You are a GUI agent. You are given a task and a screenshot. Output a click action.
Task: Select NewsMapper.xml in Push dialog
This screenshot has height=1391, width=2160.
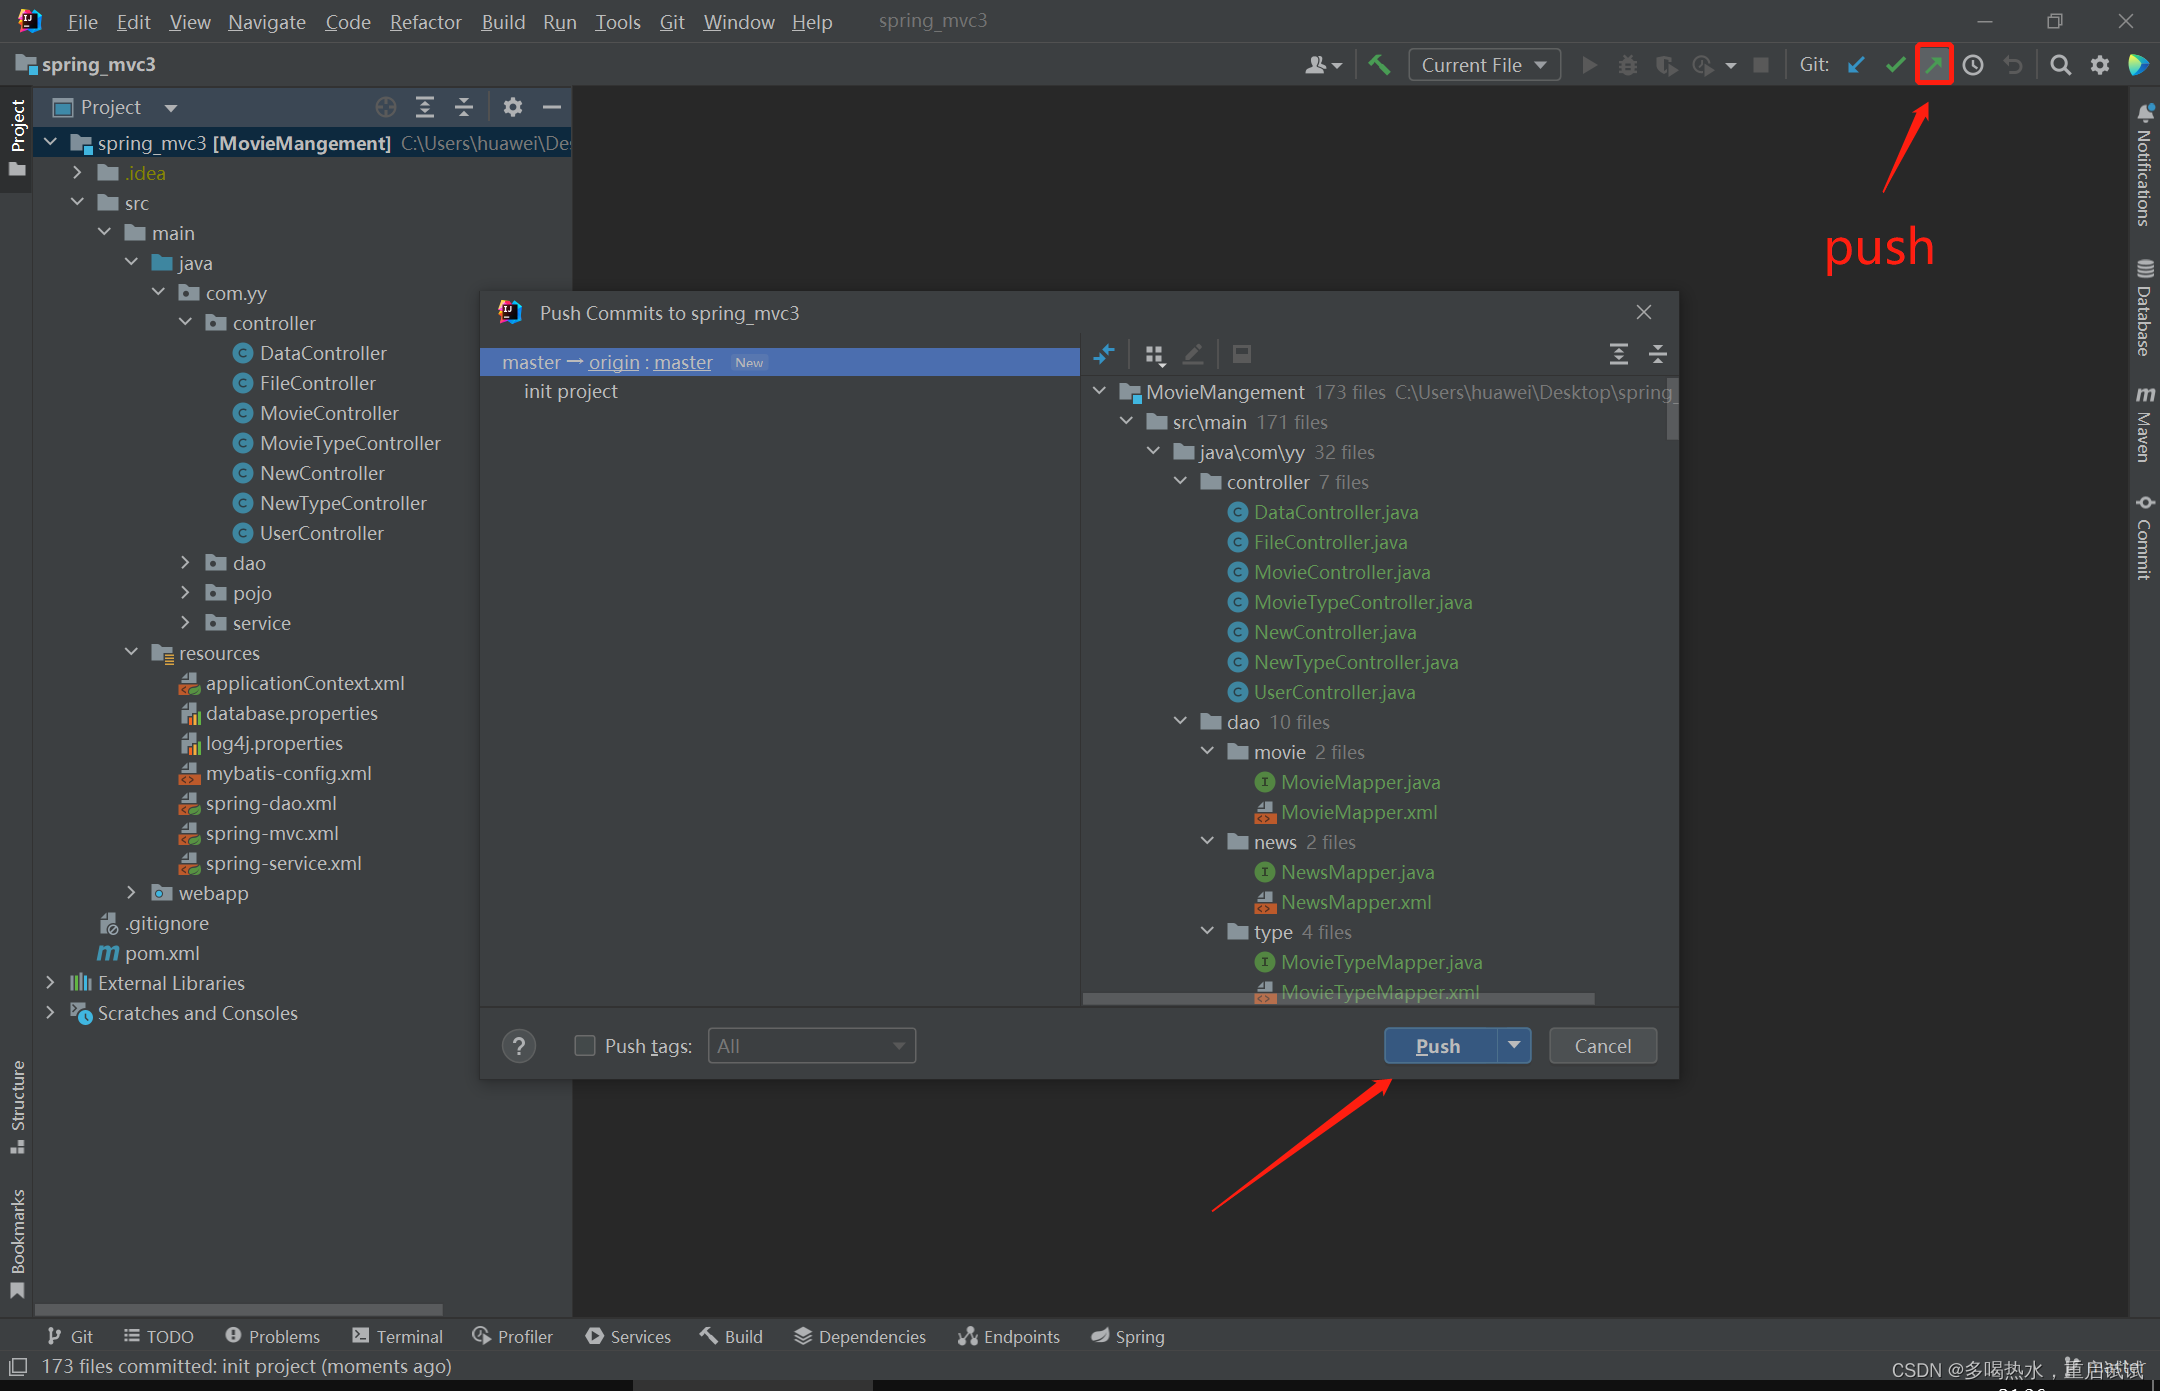pos(1356,902)
